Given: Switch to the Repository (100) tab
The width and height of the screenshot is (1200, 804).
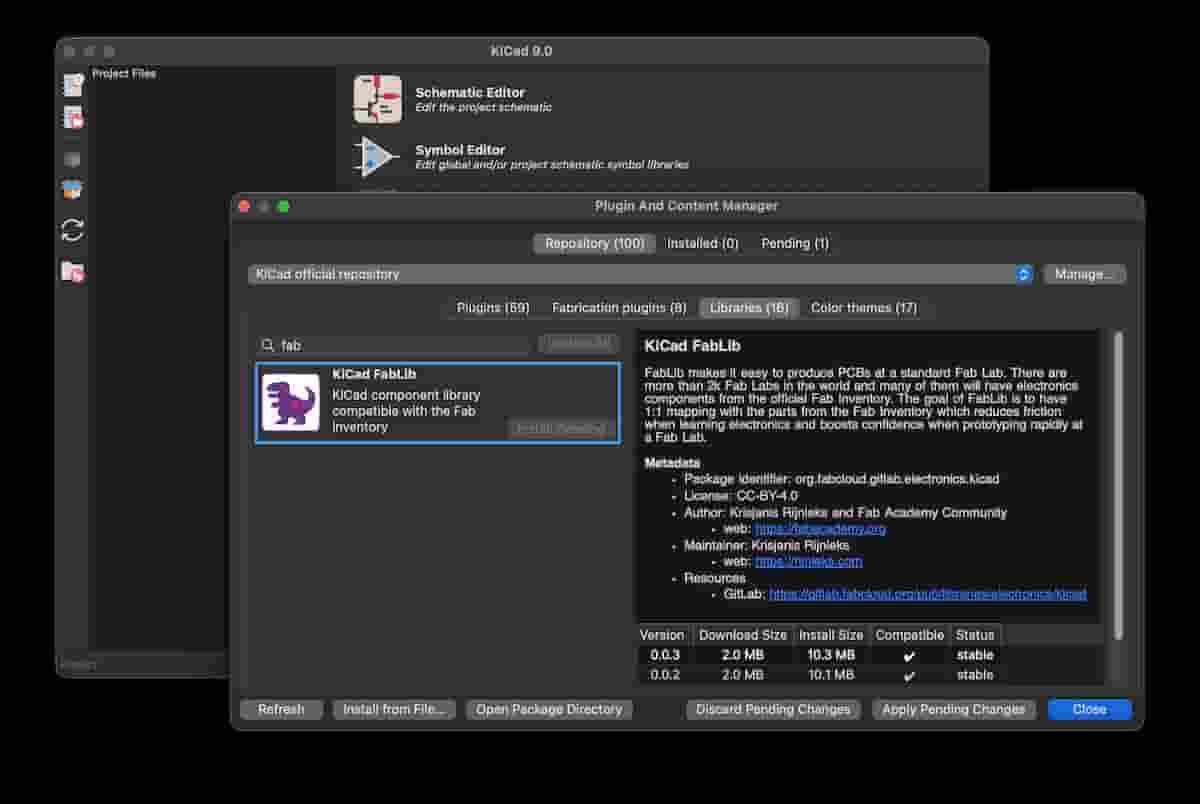Looking at the screenshot, I should pos(594,243).
